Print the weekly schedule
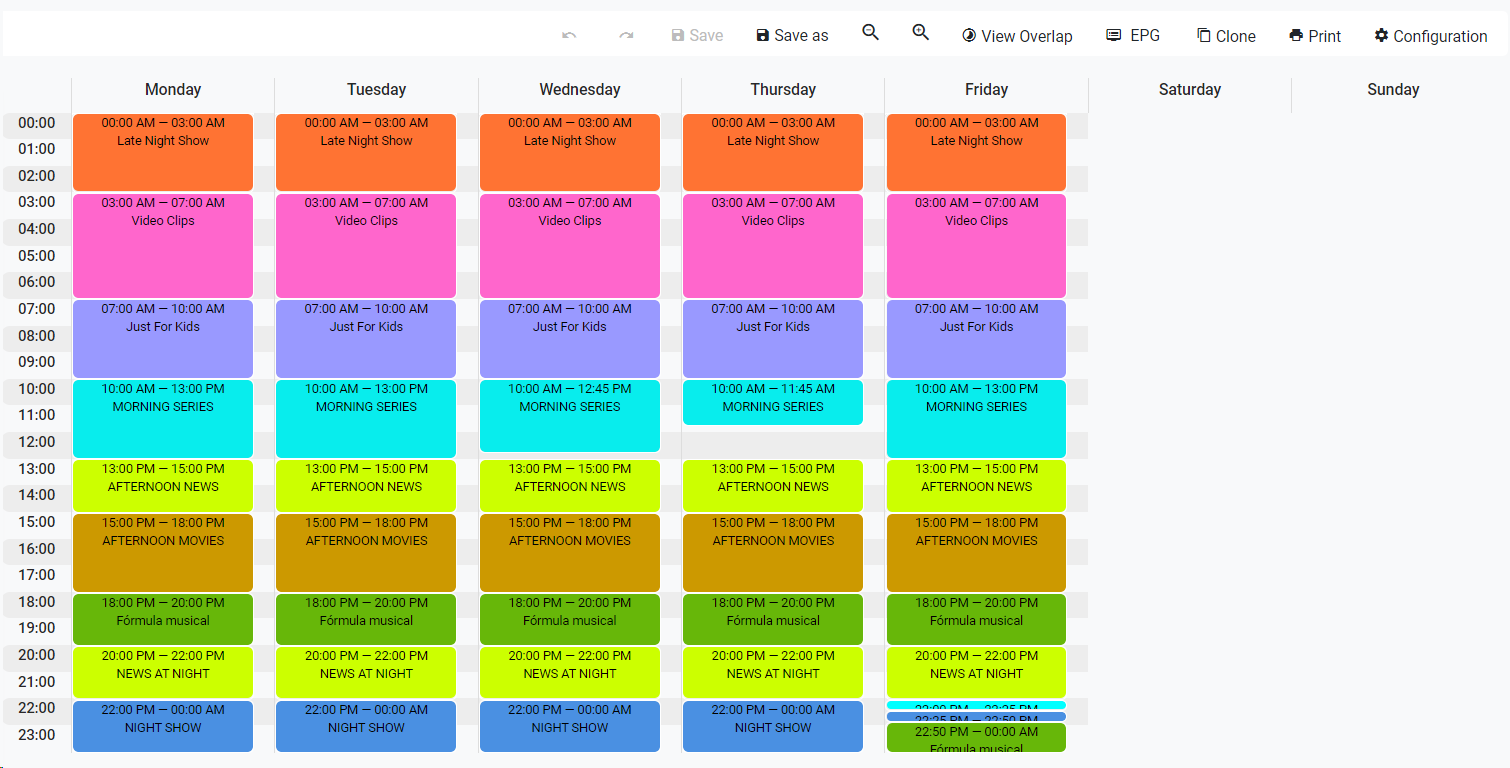The width and height of the screenshot is (1510, 768). point(1315,36)
